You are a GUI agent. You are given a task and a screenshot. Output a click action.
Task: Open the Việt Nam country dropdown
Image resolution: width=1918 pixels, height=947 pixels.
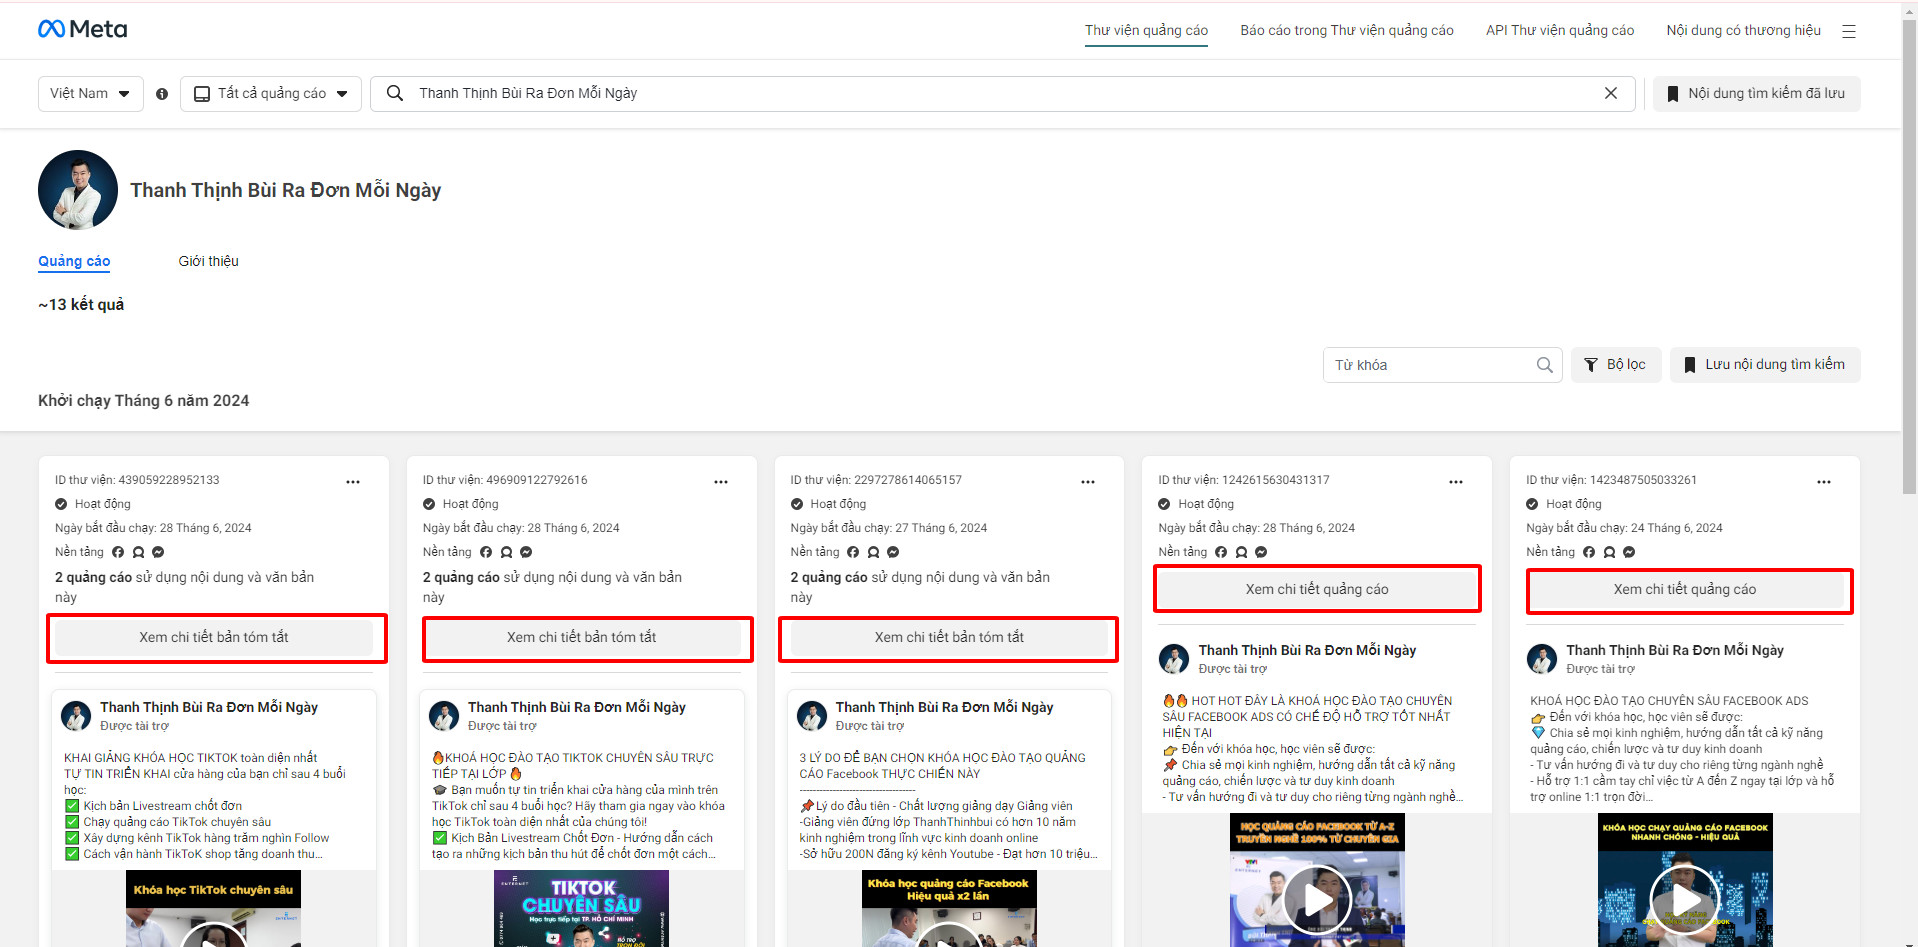coord(90,94)
